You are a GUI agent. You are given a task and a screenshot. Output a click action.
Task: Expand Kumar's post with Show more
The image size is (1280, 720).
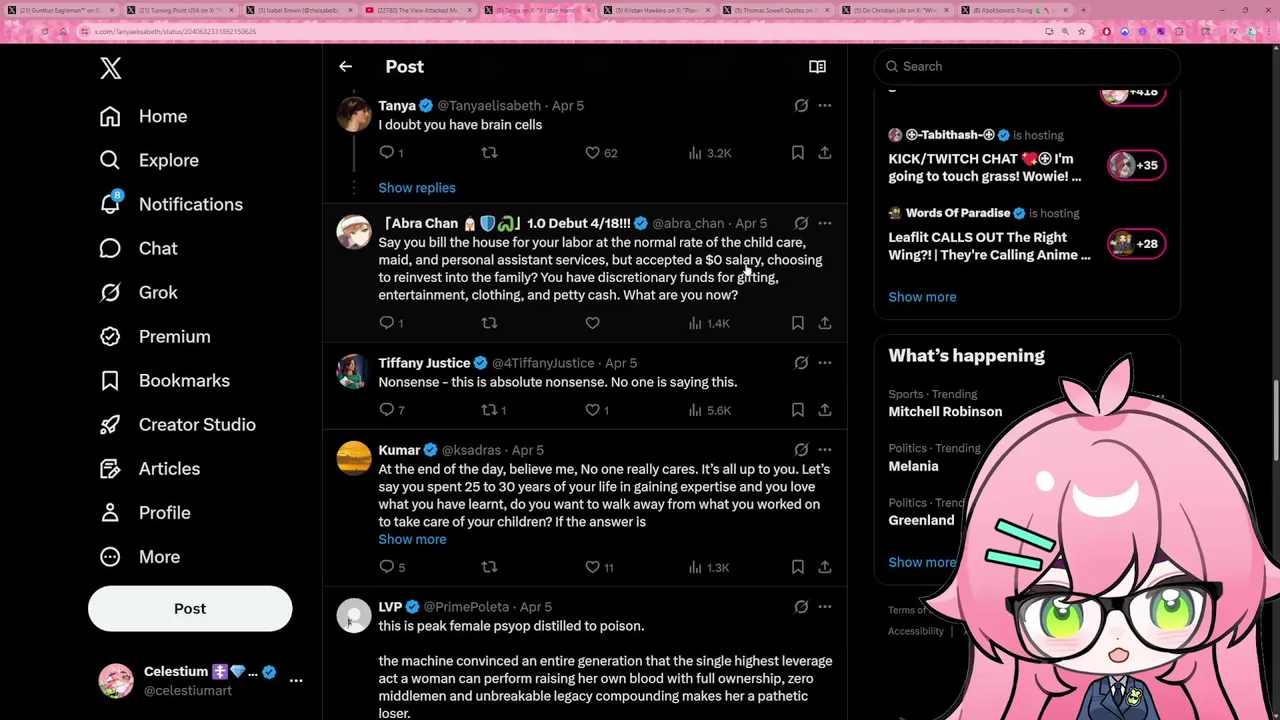point(412,539)
